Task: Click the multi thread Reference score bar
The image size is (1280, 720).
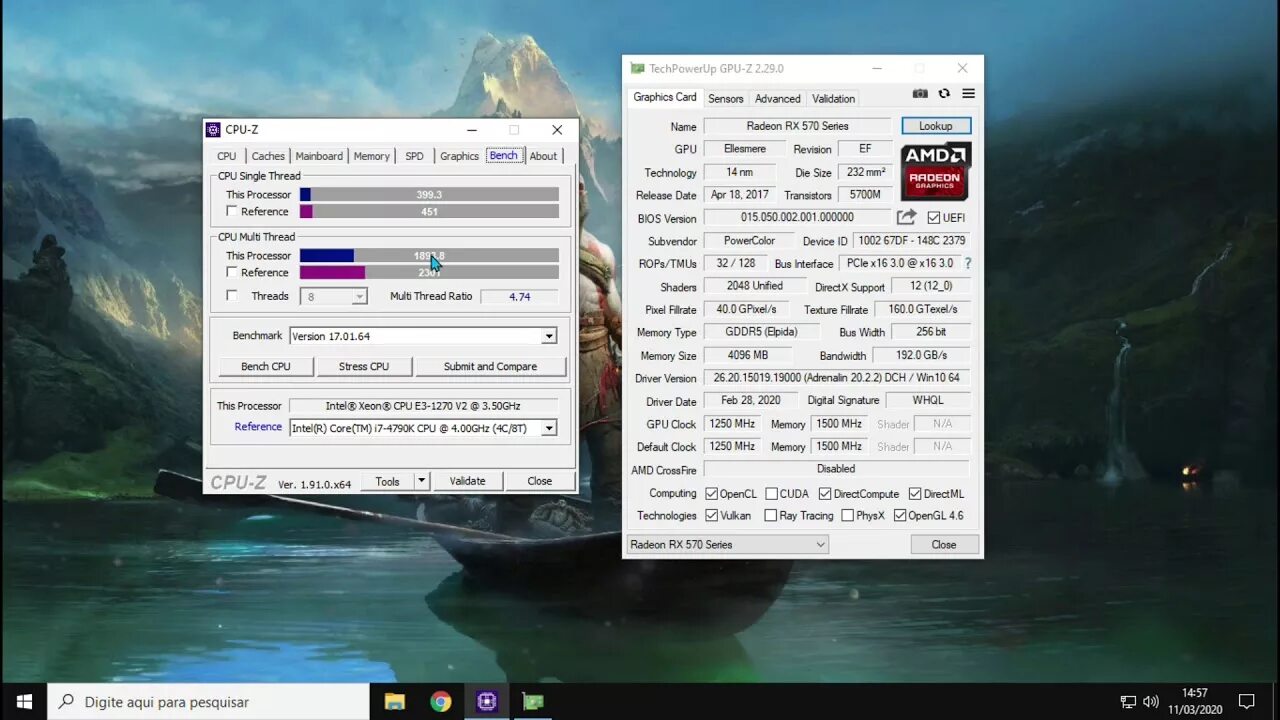Action: [429, 272]
